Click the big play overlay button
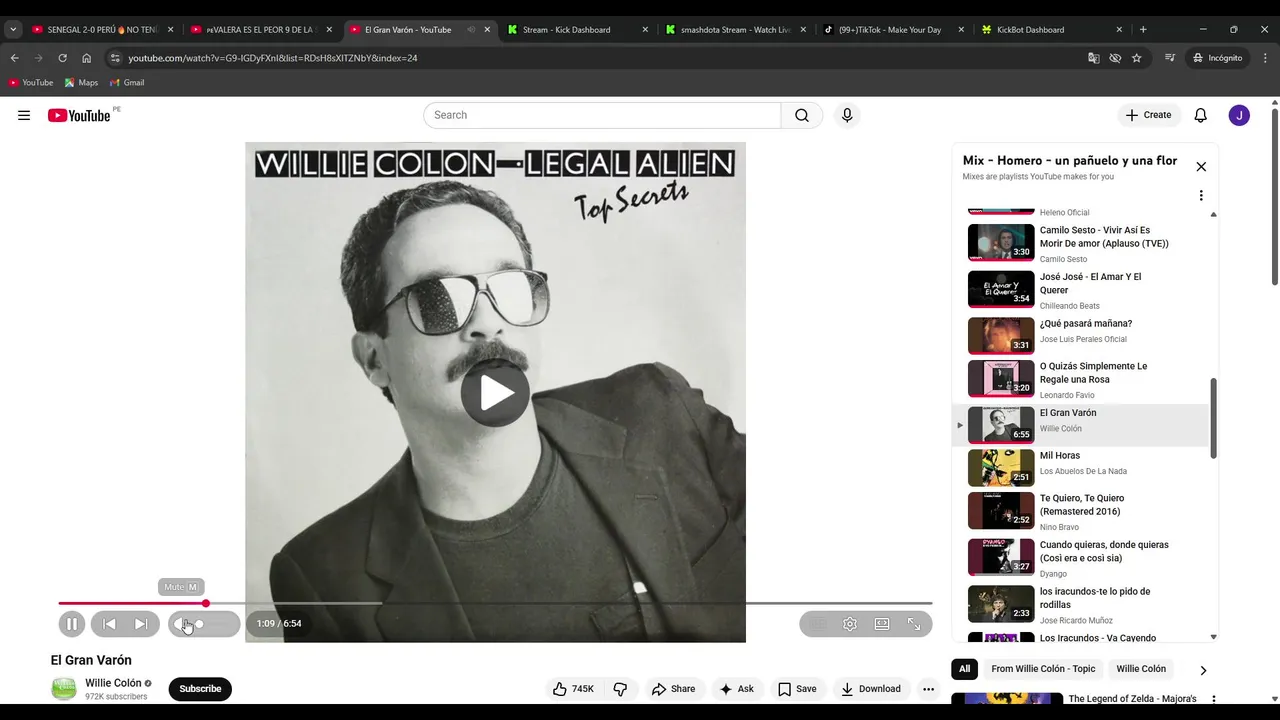 coord(495,392)
